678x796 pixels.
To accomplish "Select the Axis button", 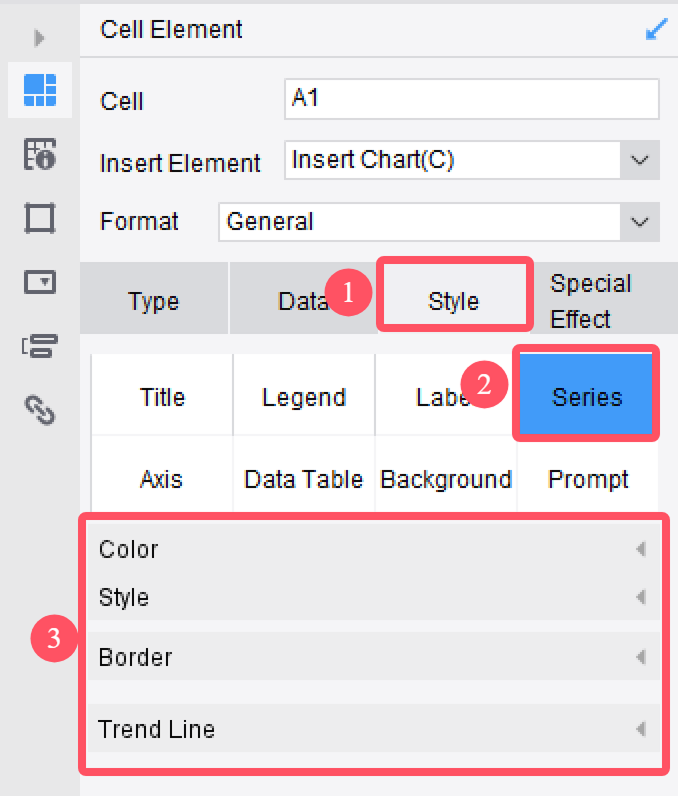I will click(x=162, y=479).
